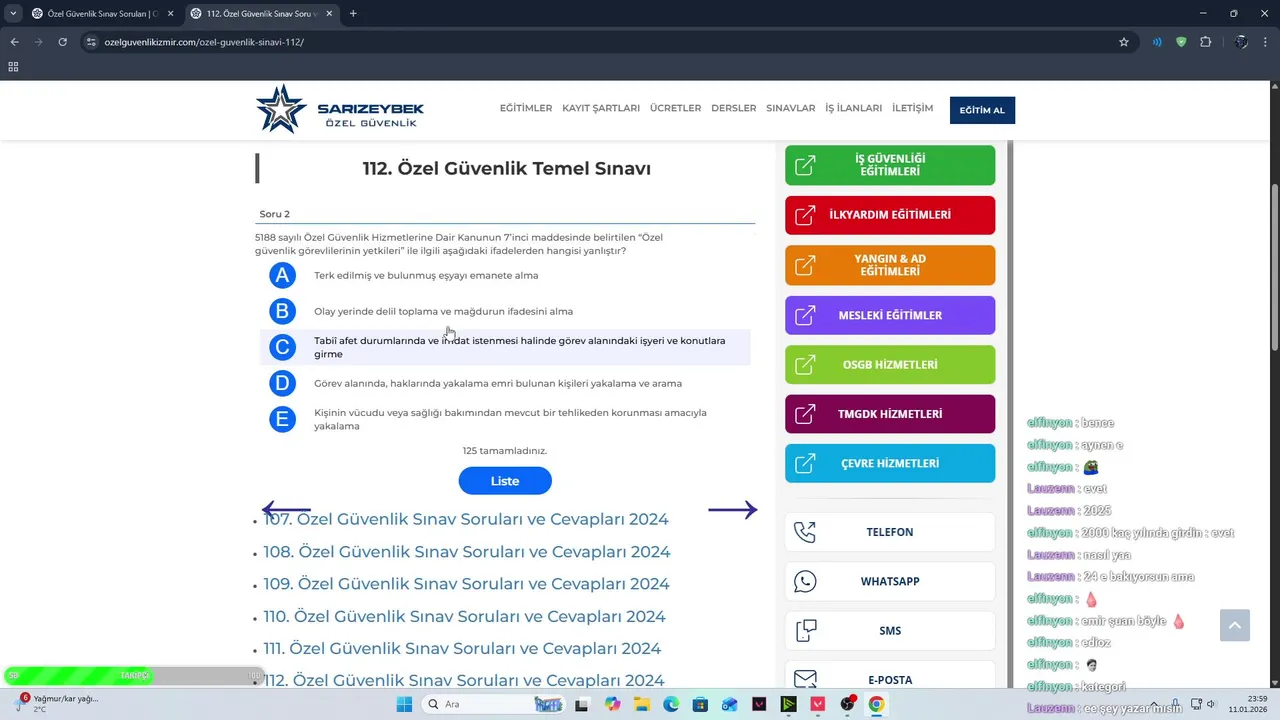Open 107. Özel Güvenlik Sınav Soruları link
Image resolution: width=1280 pixels, height=720 pixels.
pyautogui.click(x=466, y=519)
